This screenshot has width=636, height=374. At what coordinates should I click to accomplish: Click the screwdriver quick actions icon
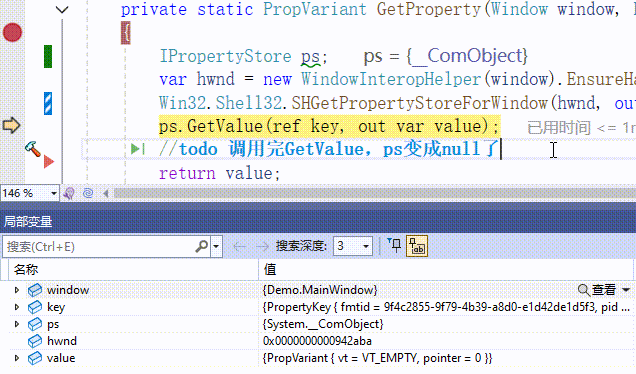[x=33, y=149]
